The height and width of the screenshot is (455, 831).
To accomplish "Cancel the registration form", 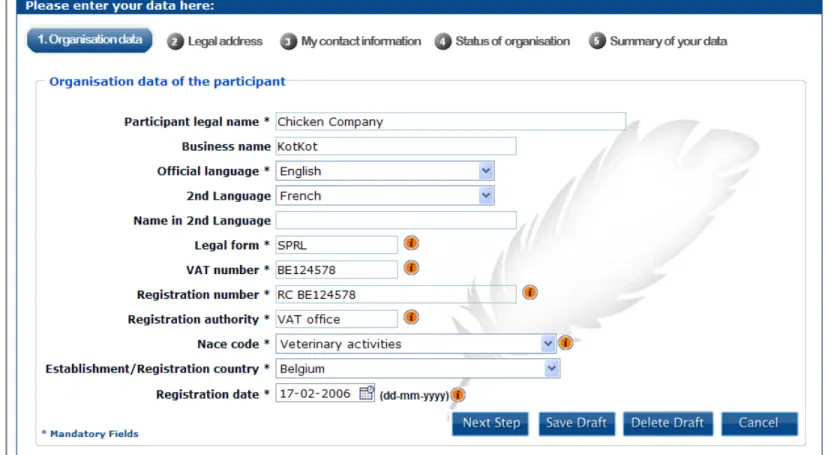I will 759,423.
